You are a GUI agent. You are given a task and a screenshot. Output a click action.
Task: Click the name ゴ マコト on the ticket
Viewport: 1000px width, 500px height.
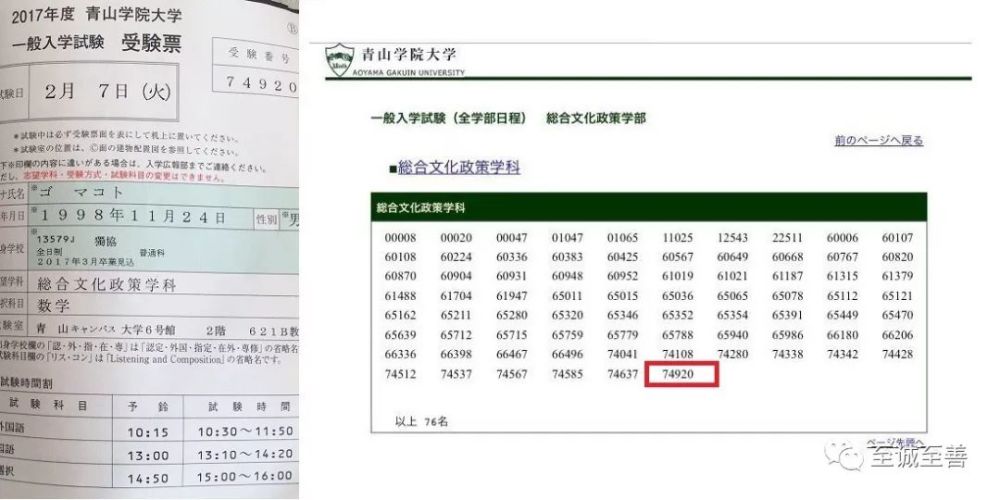82,193
